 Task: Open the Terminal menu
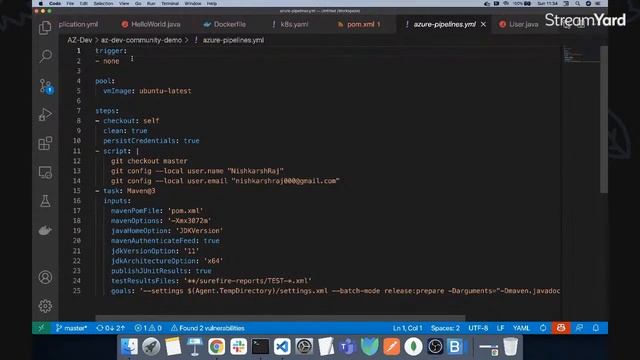click(x=170, y=4)
